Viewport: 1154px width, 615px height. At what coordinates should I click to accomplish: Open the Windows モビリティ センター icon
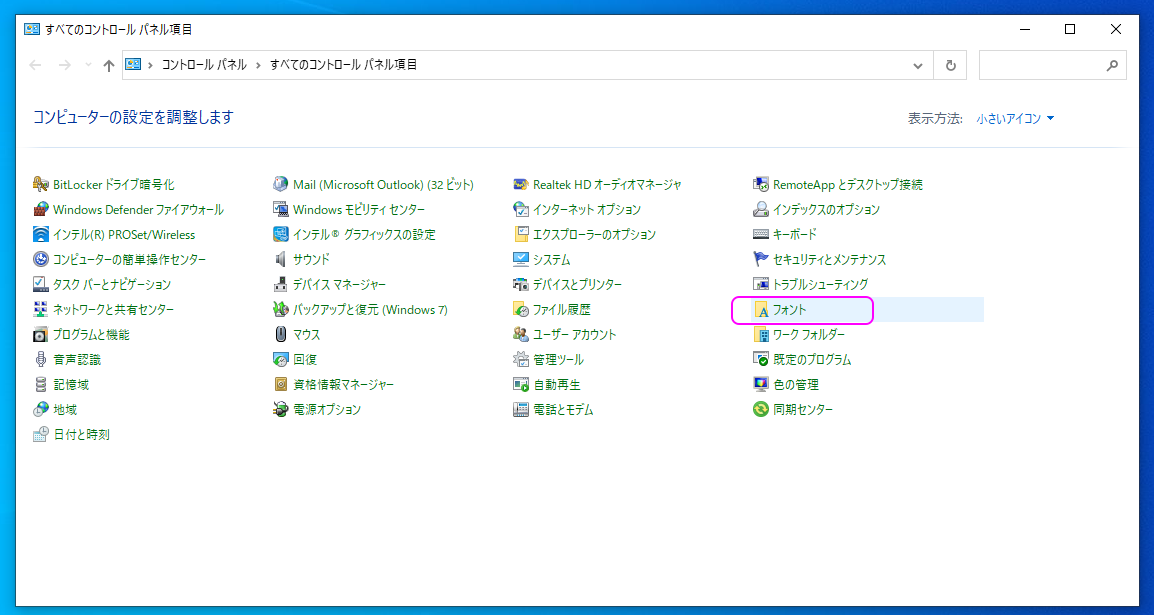(x=280, y=209)
